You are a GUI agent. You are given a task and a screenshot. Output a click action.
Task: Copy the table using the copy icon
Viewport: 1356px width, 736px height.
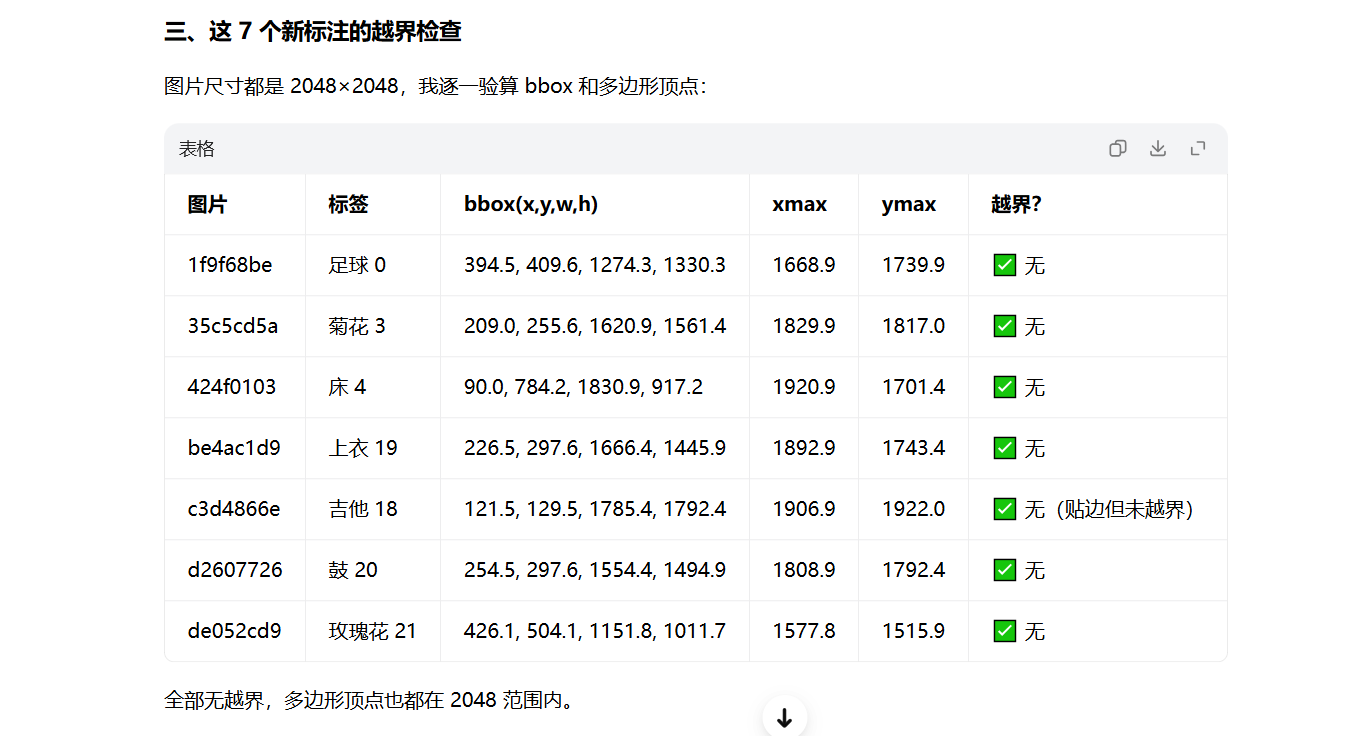pyautogui.click(x=1118, y=148)
